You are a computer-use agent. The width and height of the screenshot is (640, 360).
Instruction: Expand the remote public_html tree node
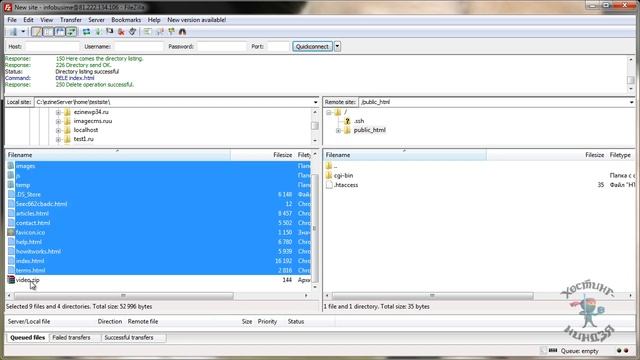click(x=338, y=130)
